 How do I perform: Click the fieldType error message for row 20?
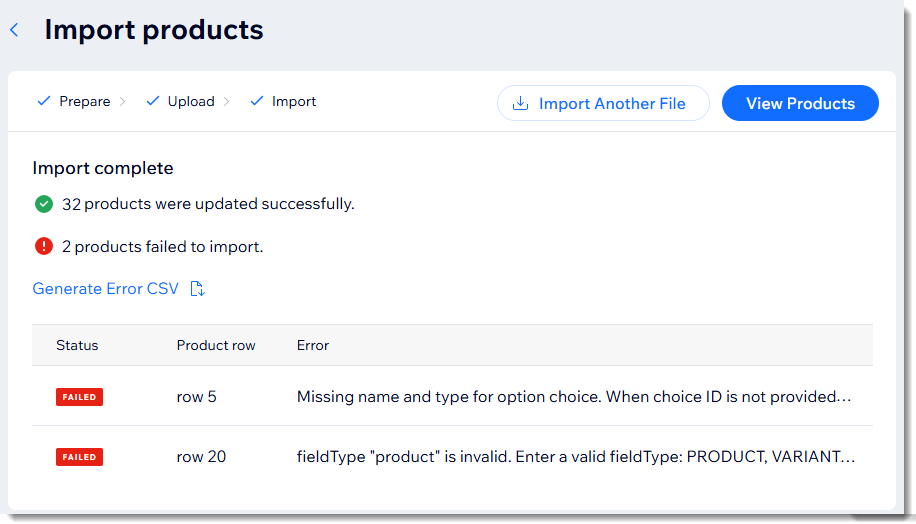(x=575, y=457)
